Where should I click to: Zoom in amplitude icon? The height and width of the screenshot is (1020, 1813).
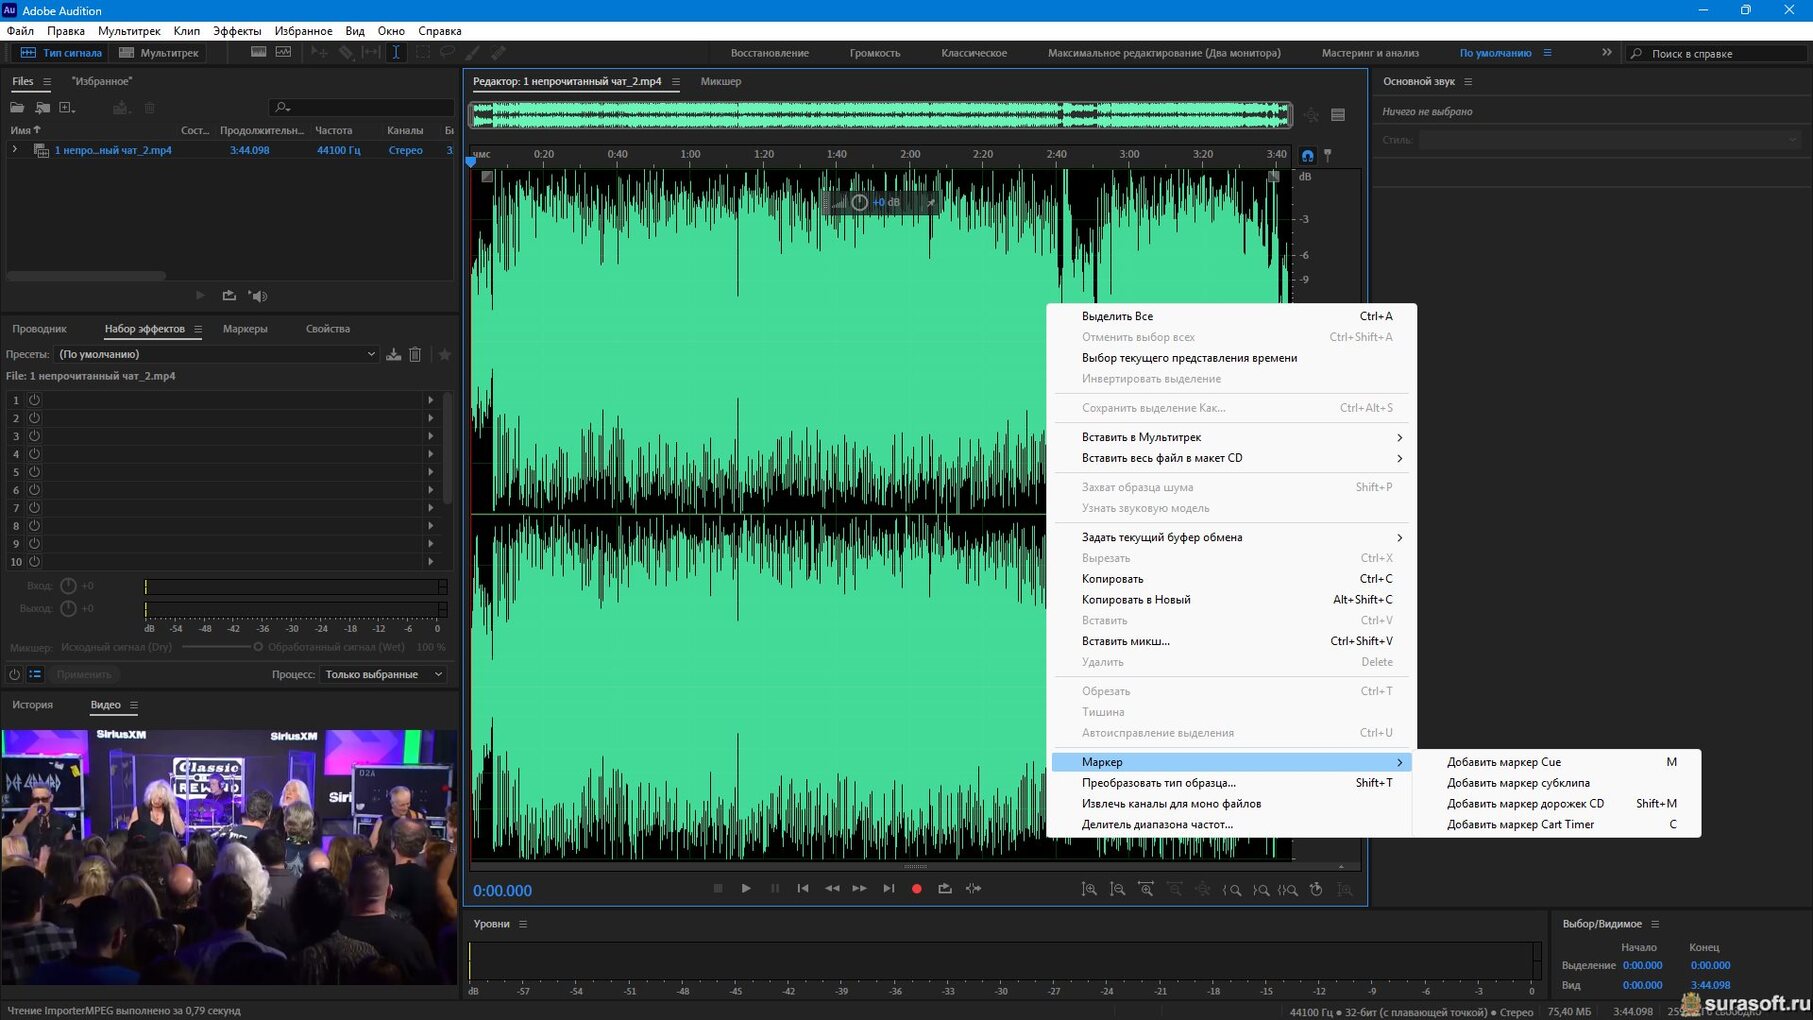tap(1089, 889)
